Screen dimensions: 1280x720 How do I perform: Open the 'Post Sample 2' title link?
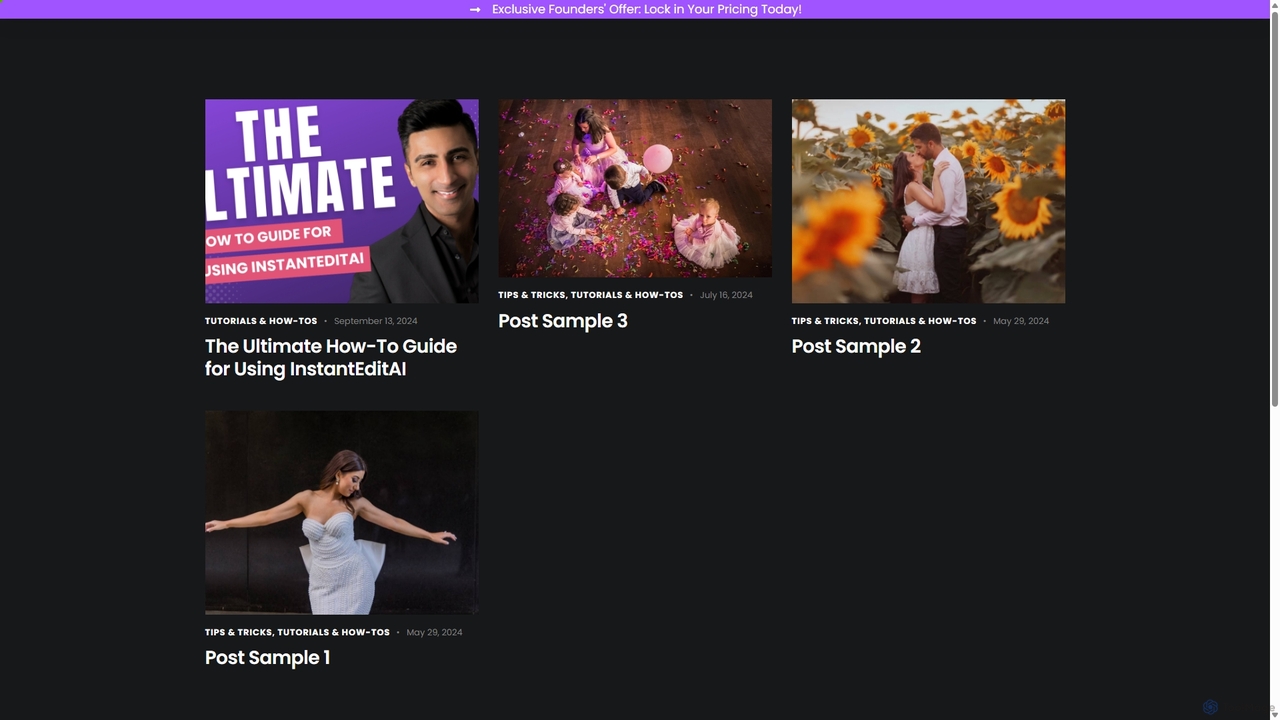coord(856,346)
